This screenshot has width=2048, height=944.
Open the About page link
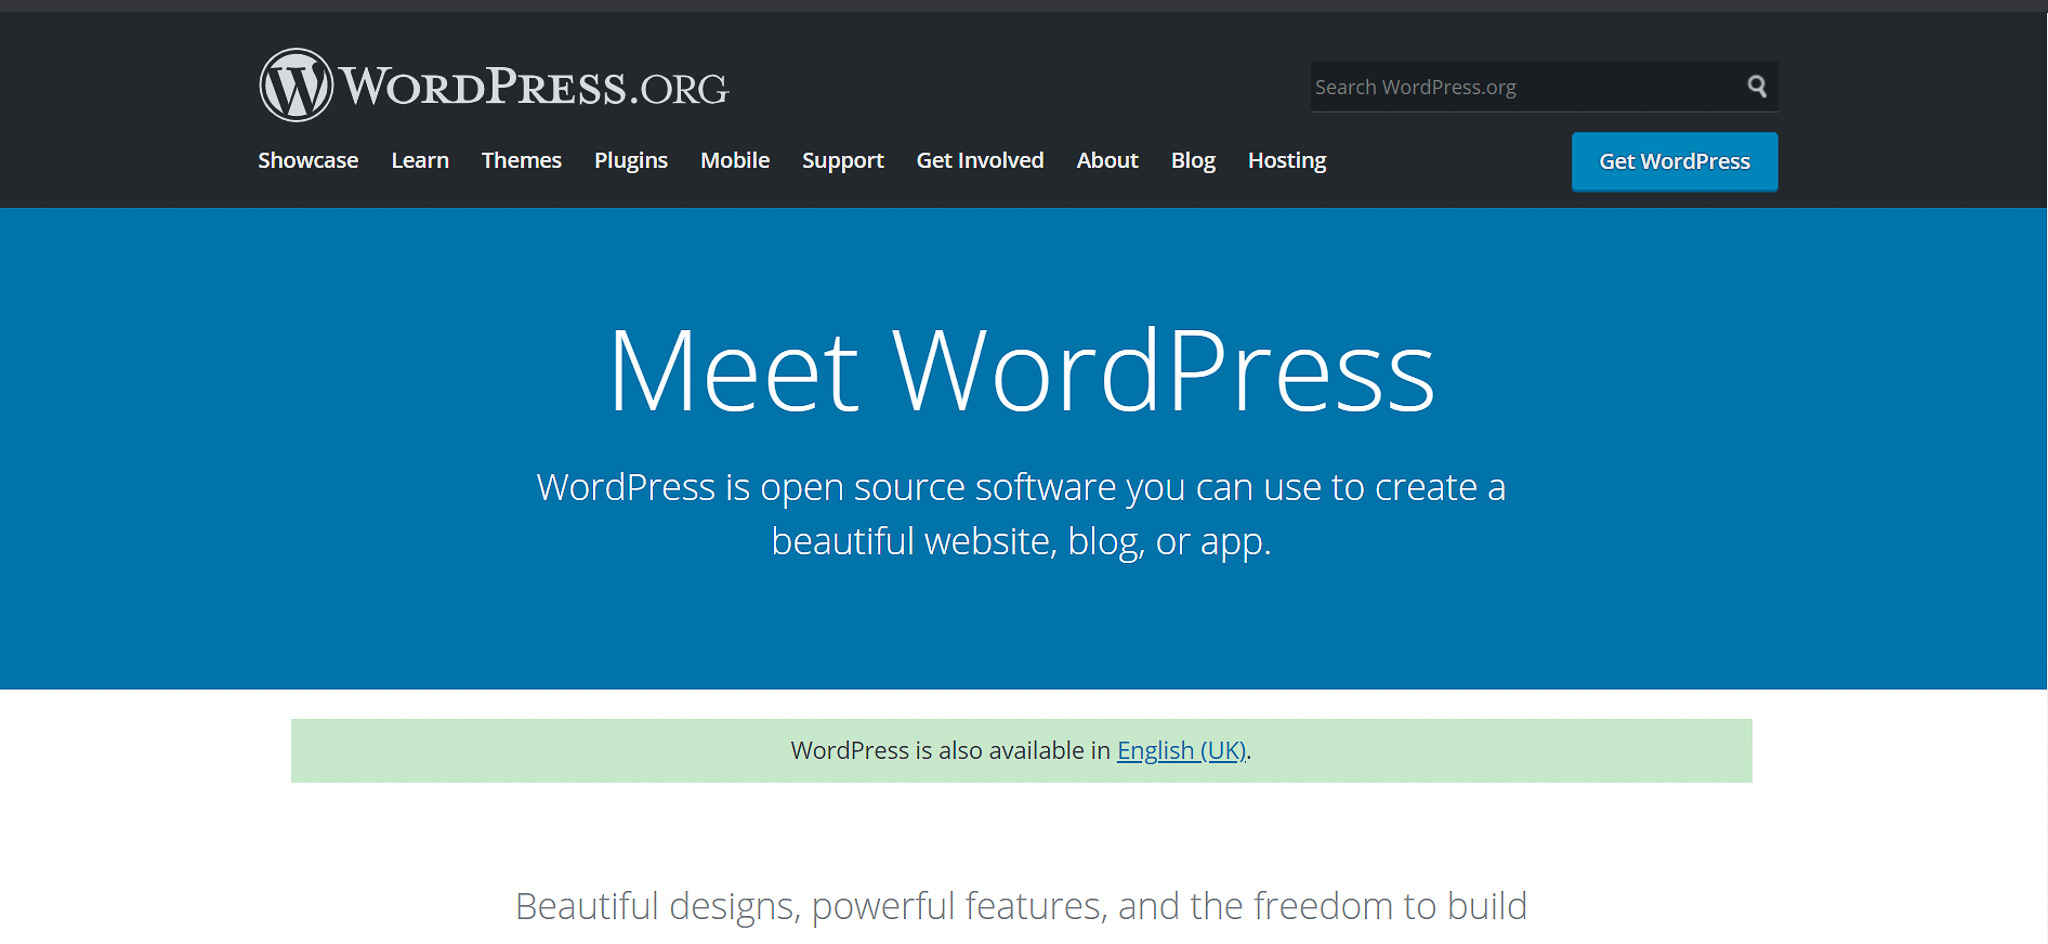(x=1106, y=160)
